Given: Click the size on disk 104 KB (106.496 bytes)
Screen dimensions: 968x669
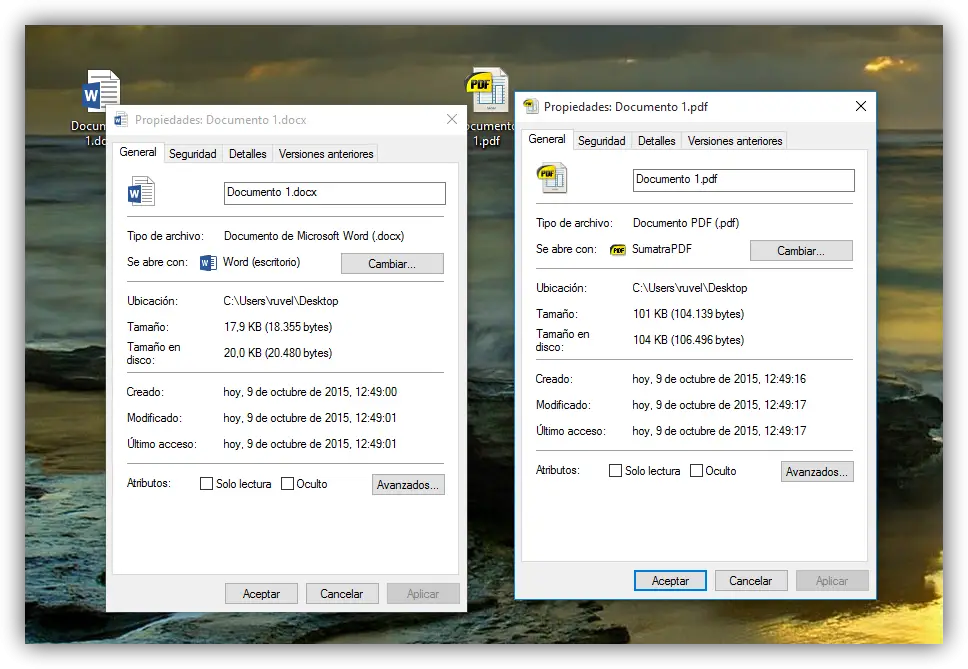Looking at the screenshot, I should coord(688,340).
